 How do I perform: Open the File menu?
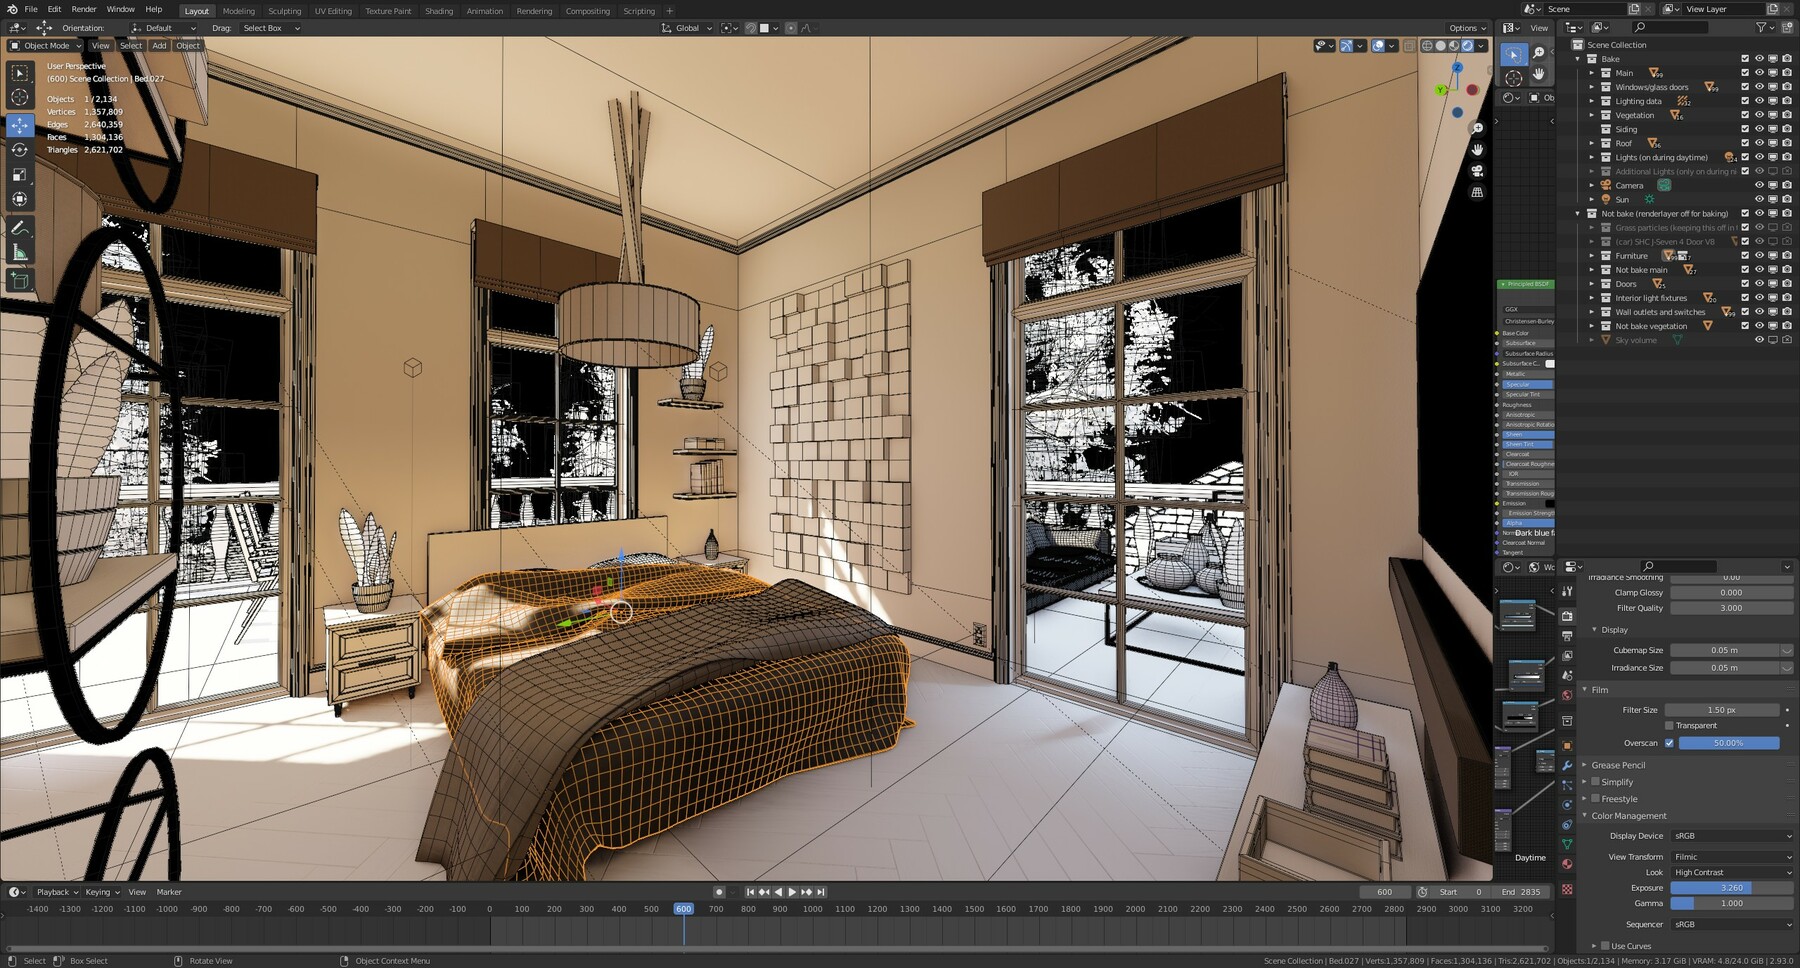(31, 9)
